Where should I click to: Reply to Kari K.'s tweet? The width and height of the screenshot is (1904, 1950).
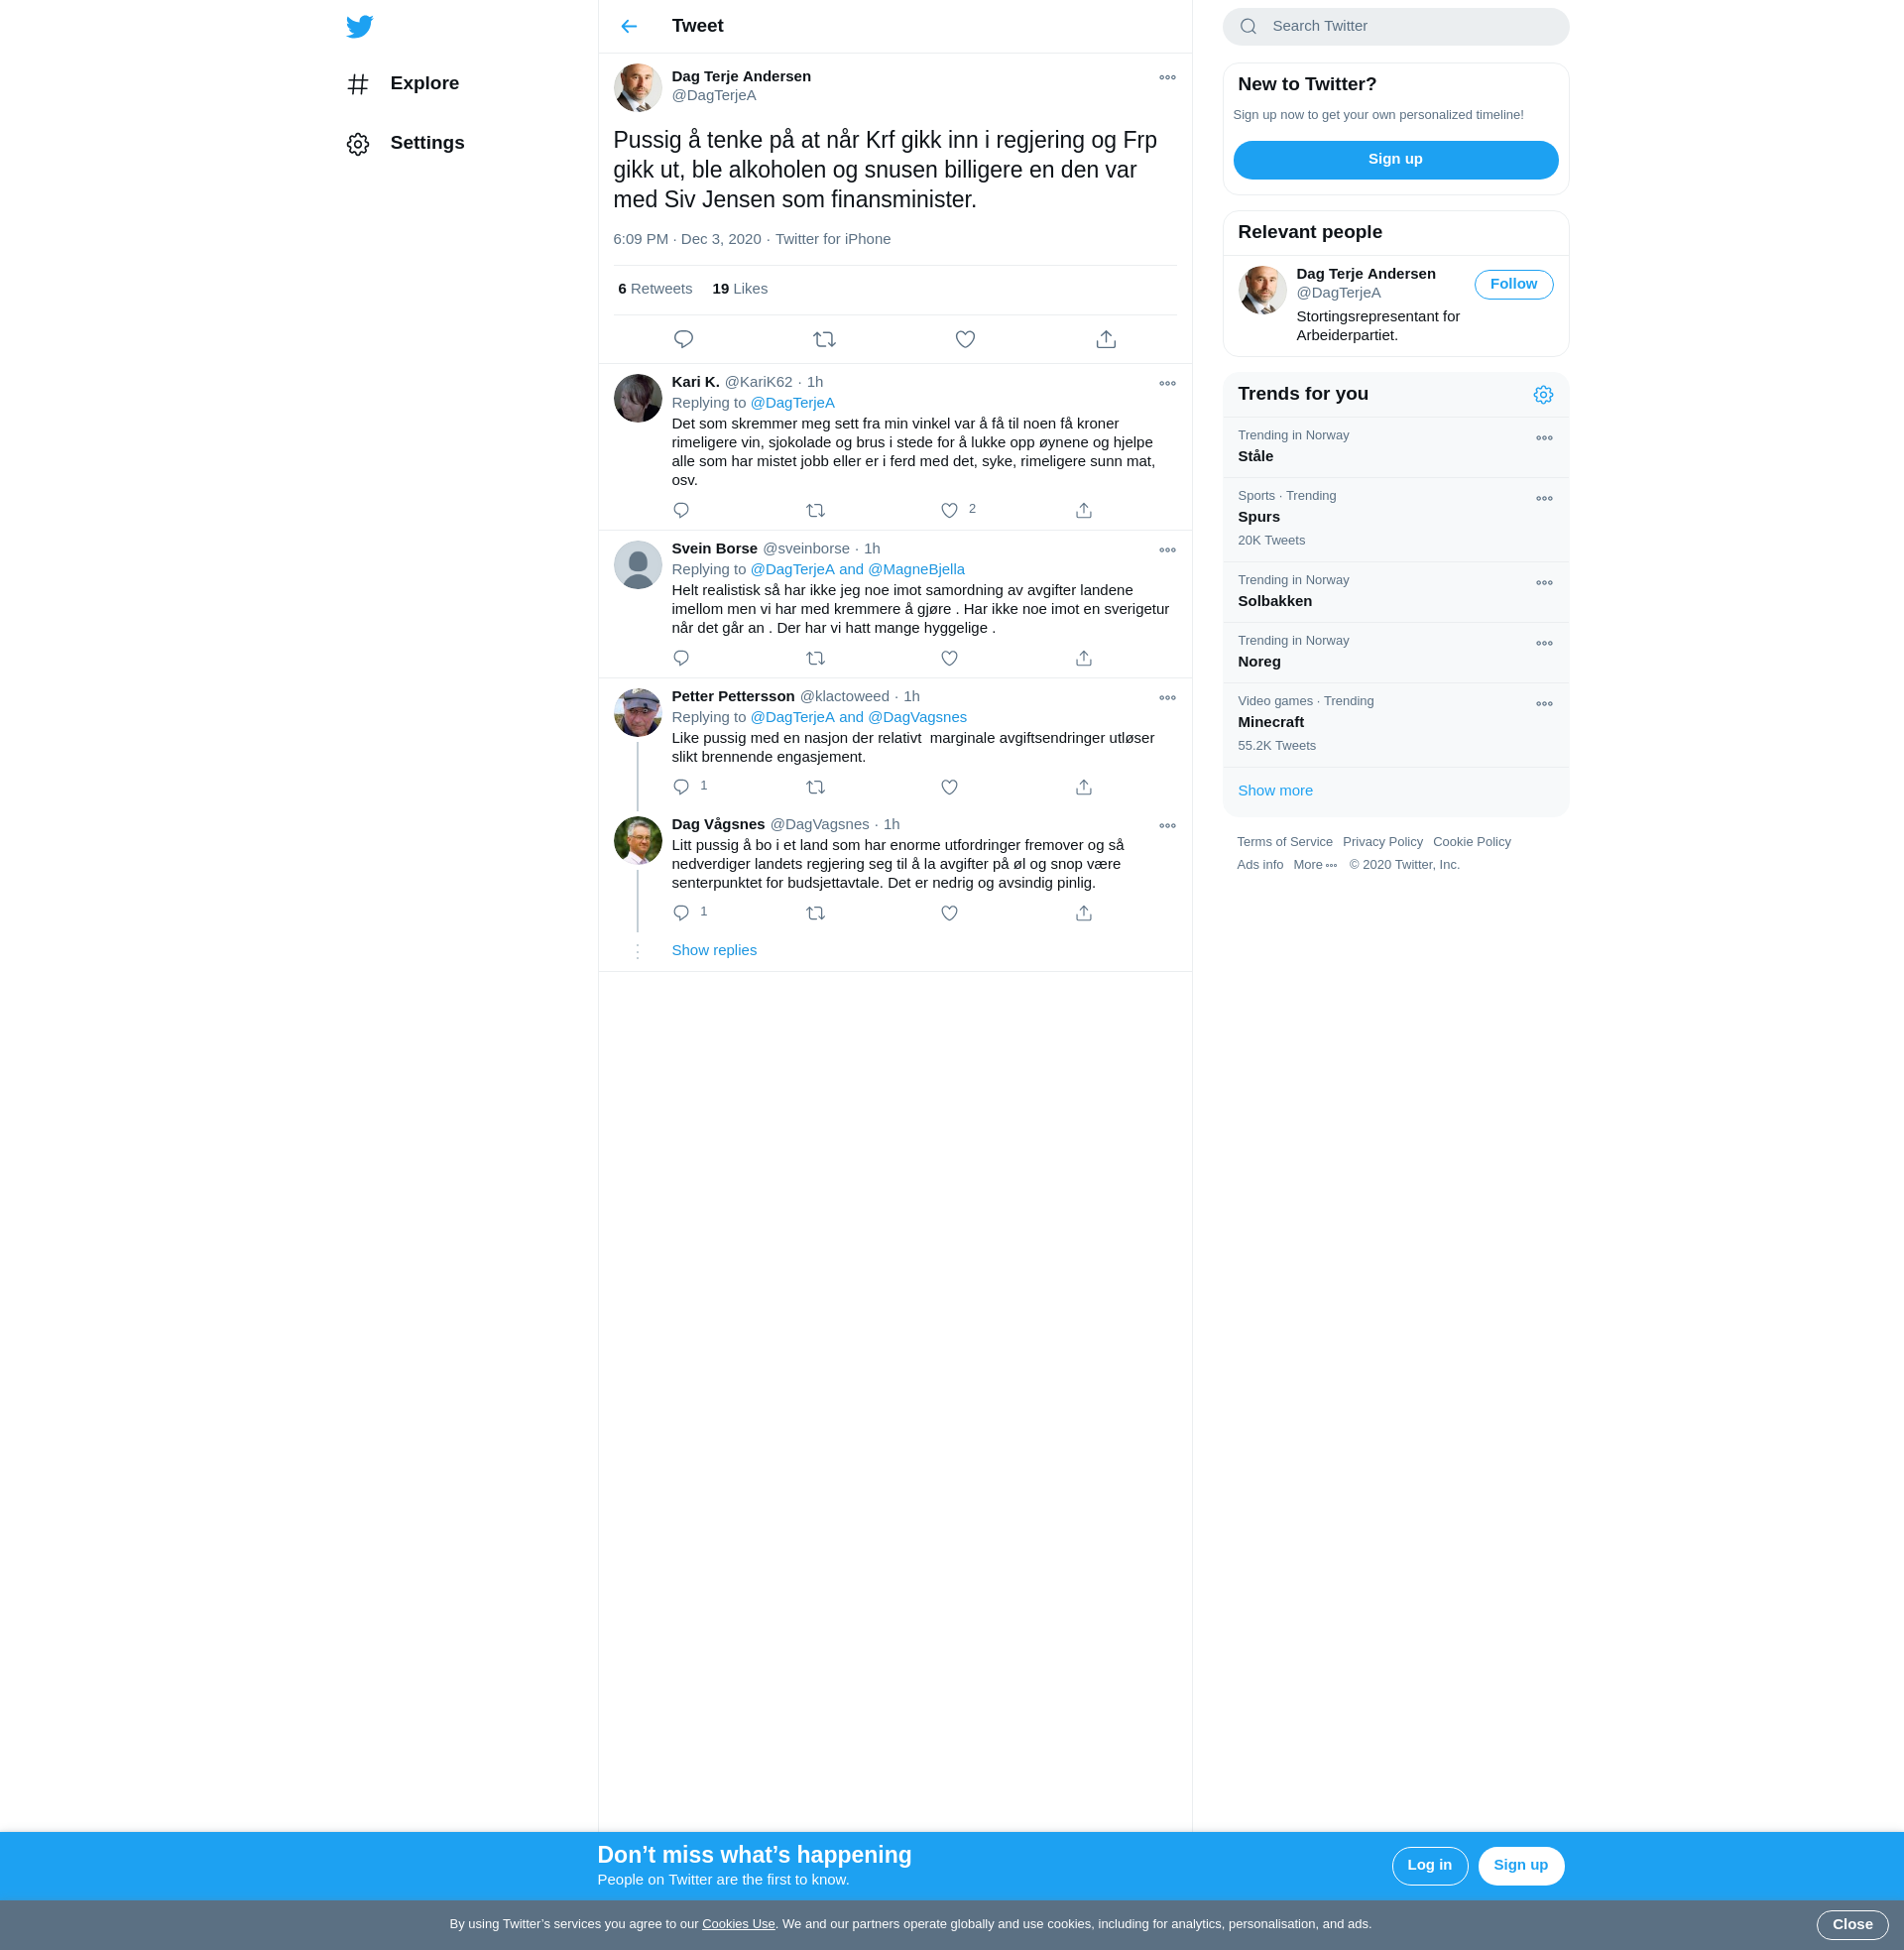681,510
